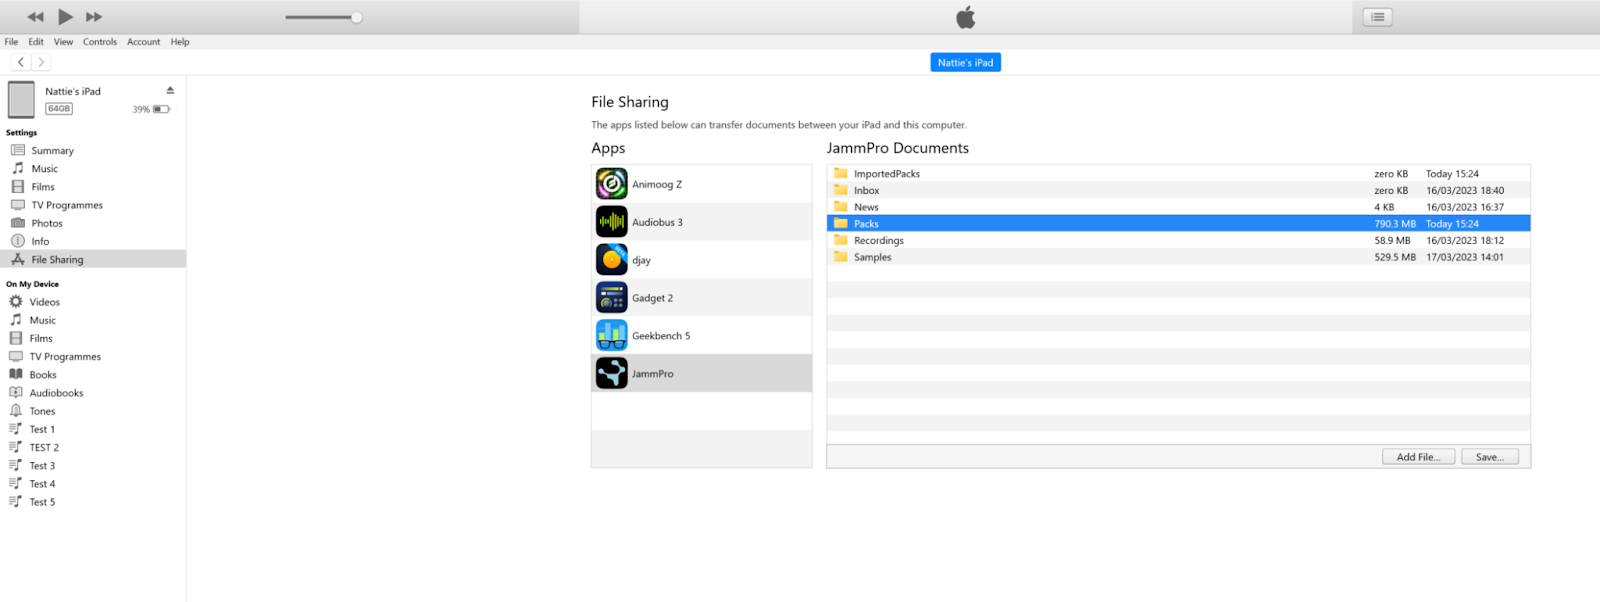
Task: Select the News folder icon
Action: pos(841,207)
